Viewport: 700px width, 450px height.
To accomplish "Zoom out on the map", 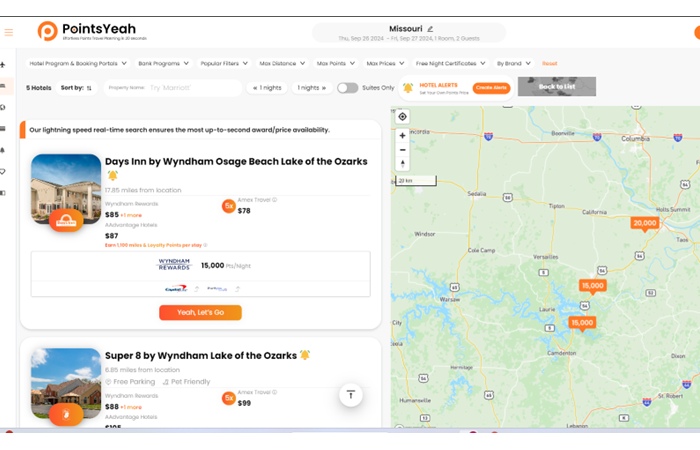I will pos(402,150).
